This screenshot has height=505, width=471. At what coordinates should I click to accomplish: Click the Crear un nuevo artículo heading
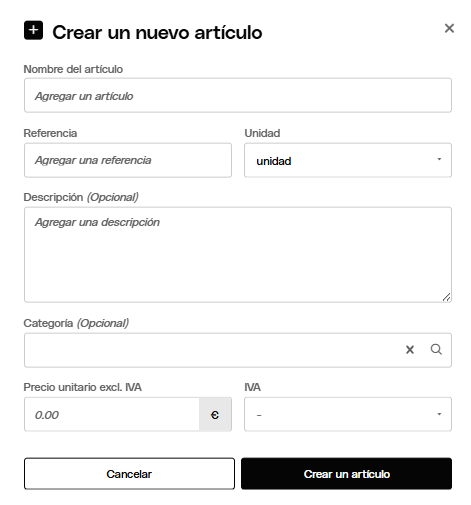pyautogui.click(x=157, y=32)
